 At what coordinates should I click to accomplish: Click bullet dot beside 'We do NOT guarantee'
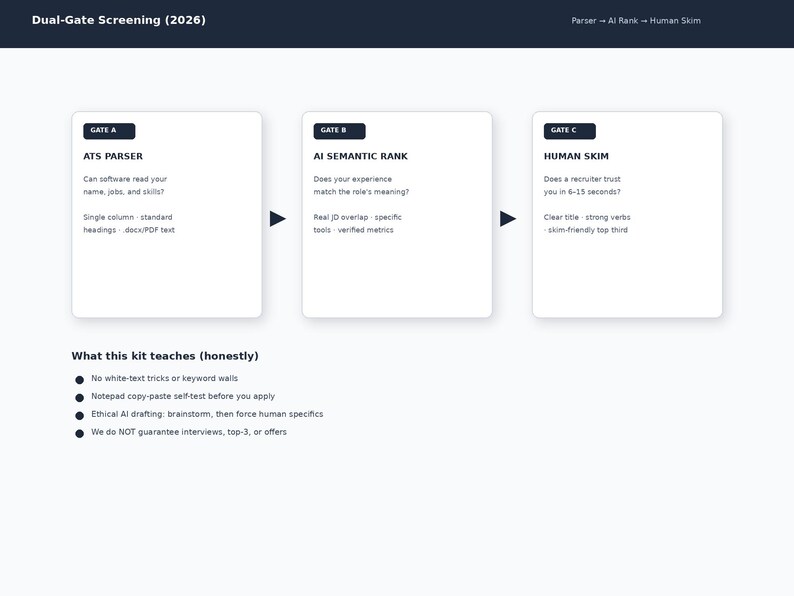click(80, 433)
